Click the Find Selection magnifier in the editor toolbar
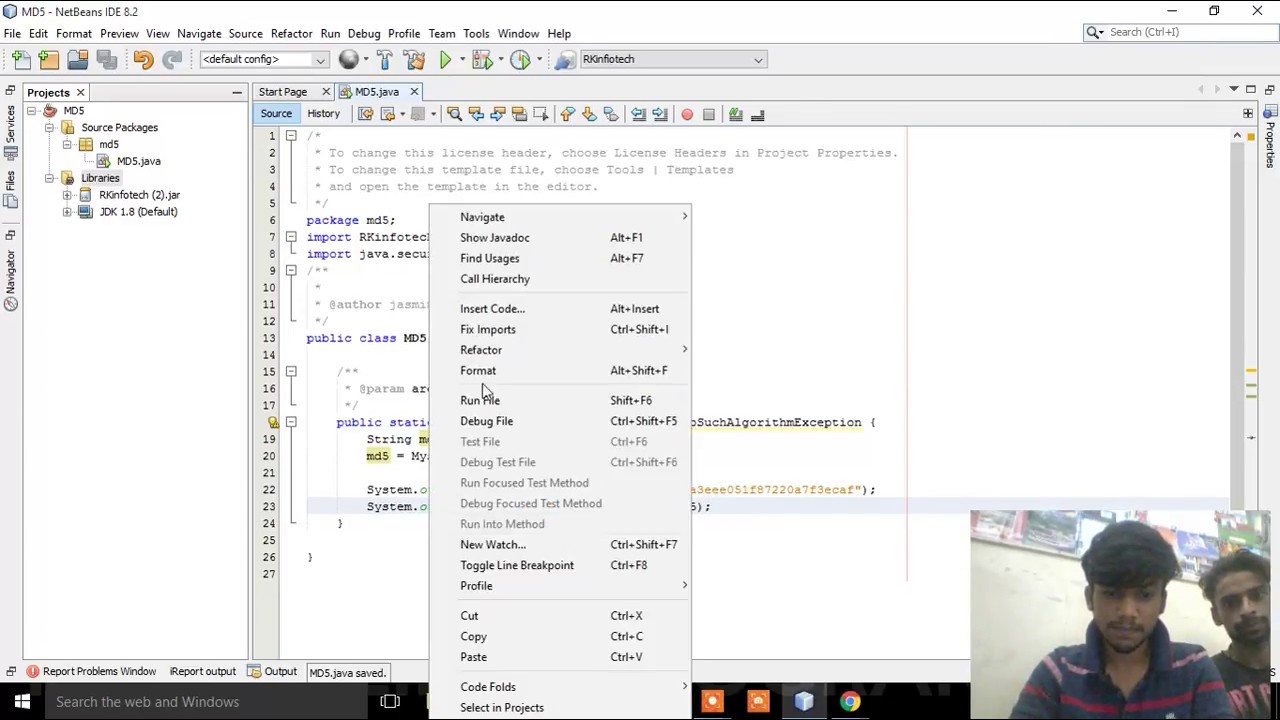This screenshot has width=1280, height=720. [454, 114]
